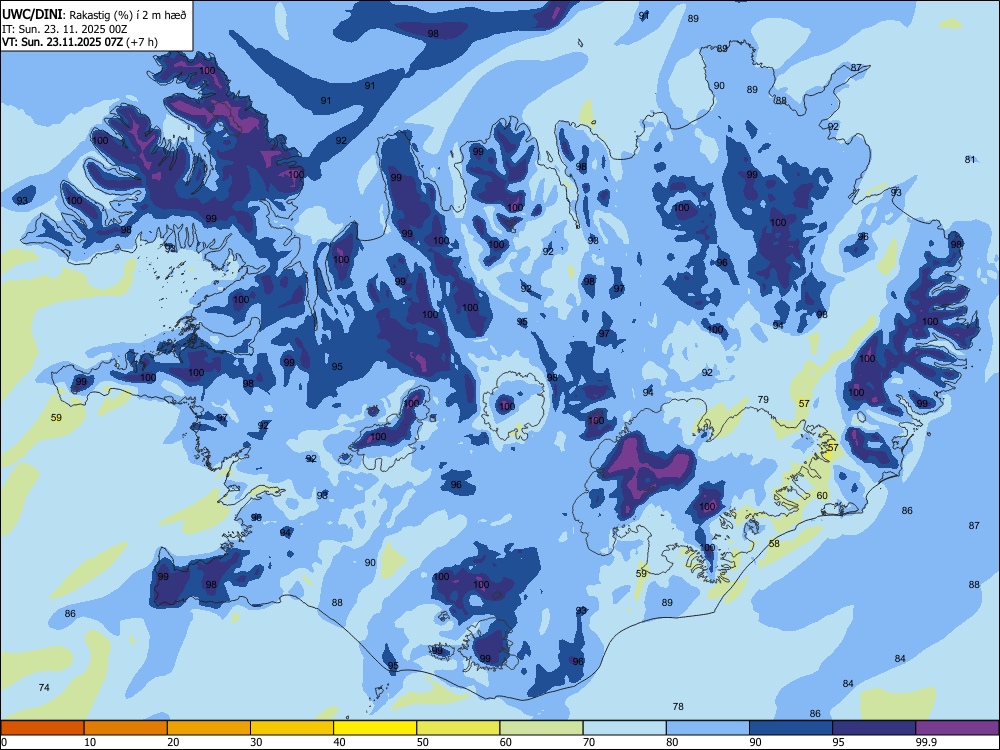Click the '79' humidity value on the map
1000x750 pixels.
click(x=763, y=400)
